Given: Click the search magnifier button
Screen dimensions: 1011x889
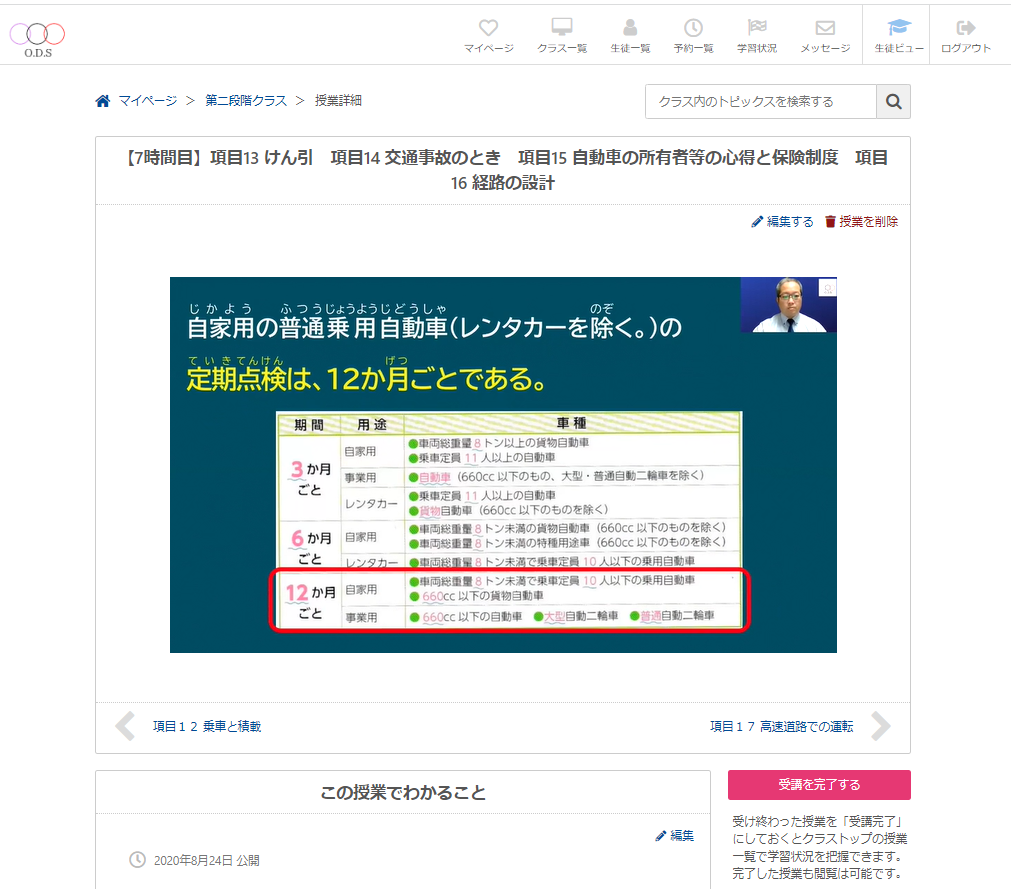Looking at the screenshot, I should [893, 102].
